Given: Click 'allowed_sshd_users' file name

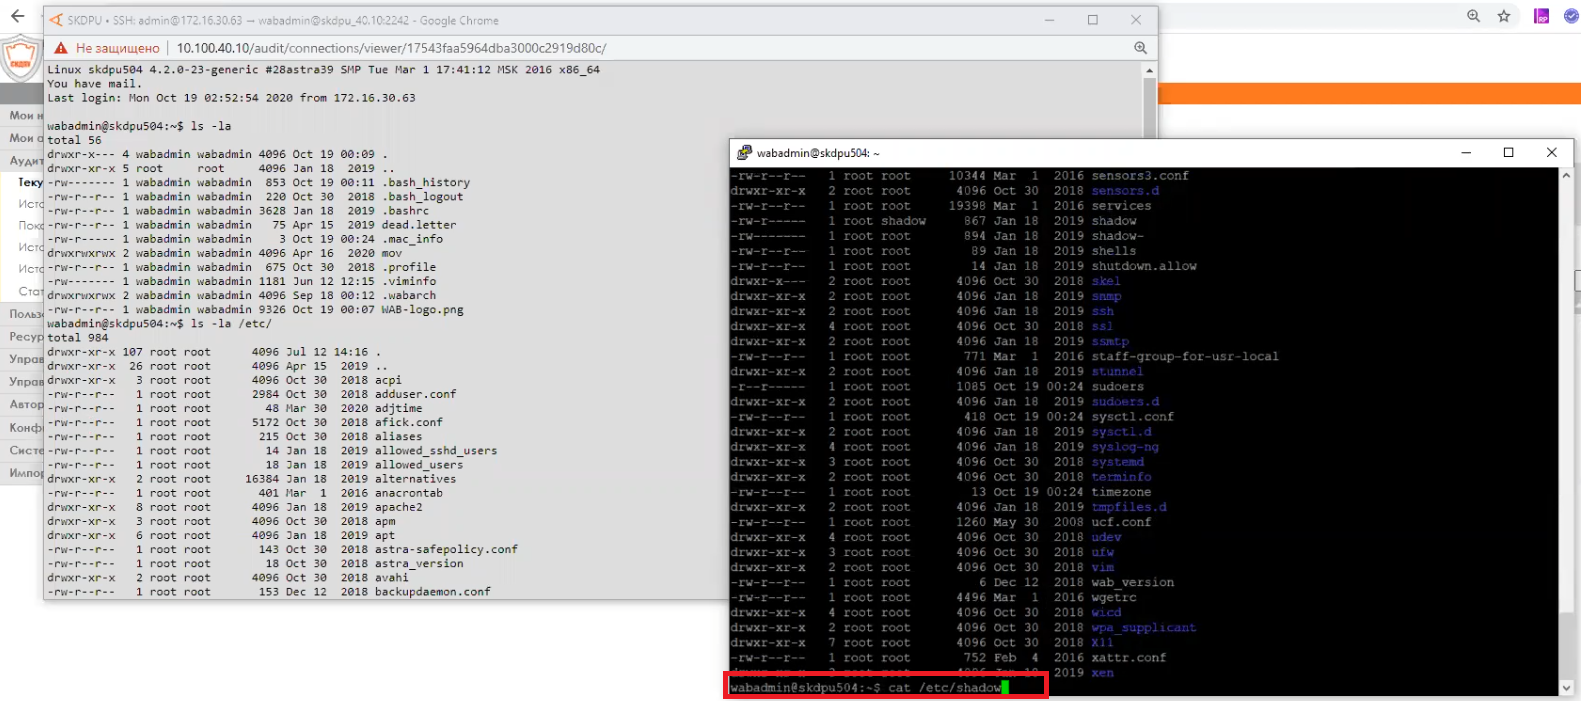Looking at the screenshot, I should pyautogui.click(x=436, y=451).
